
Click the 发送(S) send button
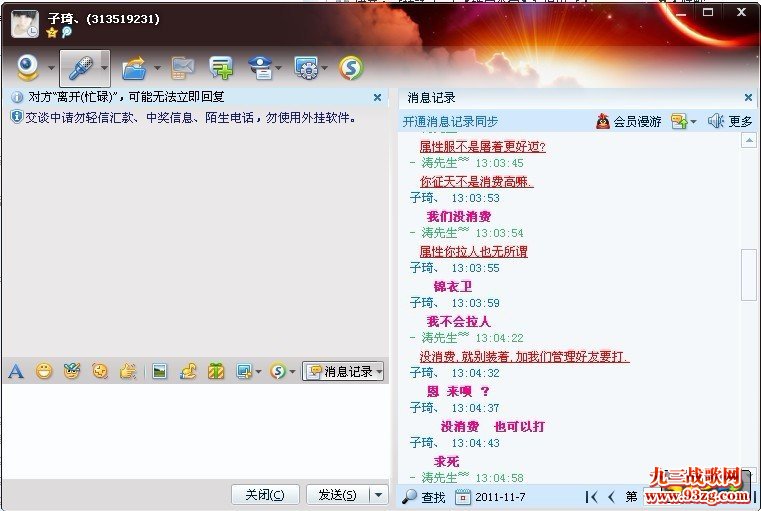337,494
